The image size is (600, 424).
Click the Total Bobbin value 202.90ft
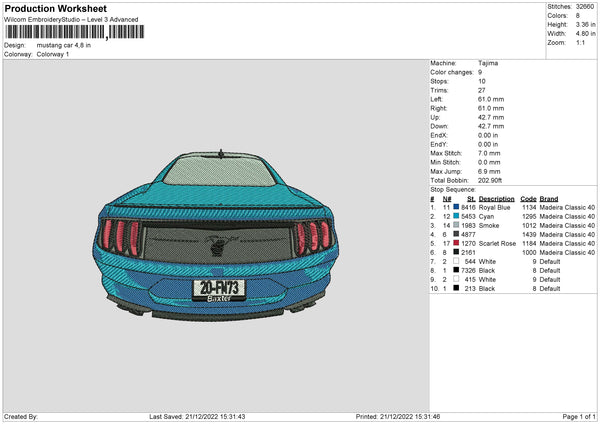[x=490, y=180]
